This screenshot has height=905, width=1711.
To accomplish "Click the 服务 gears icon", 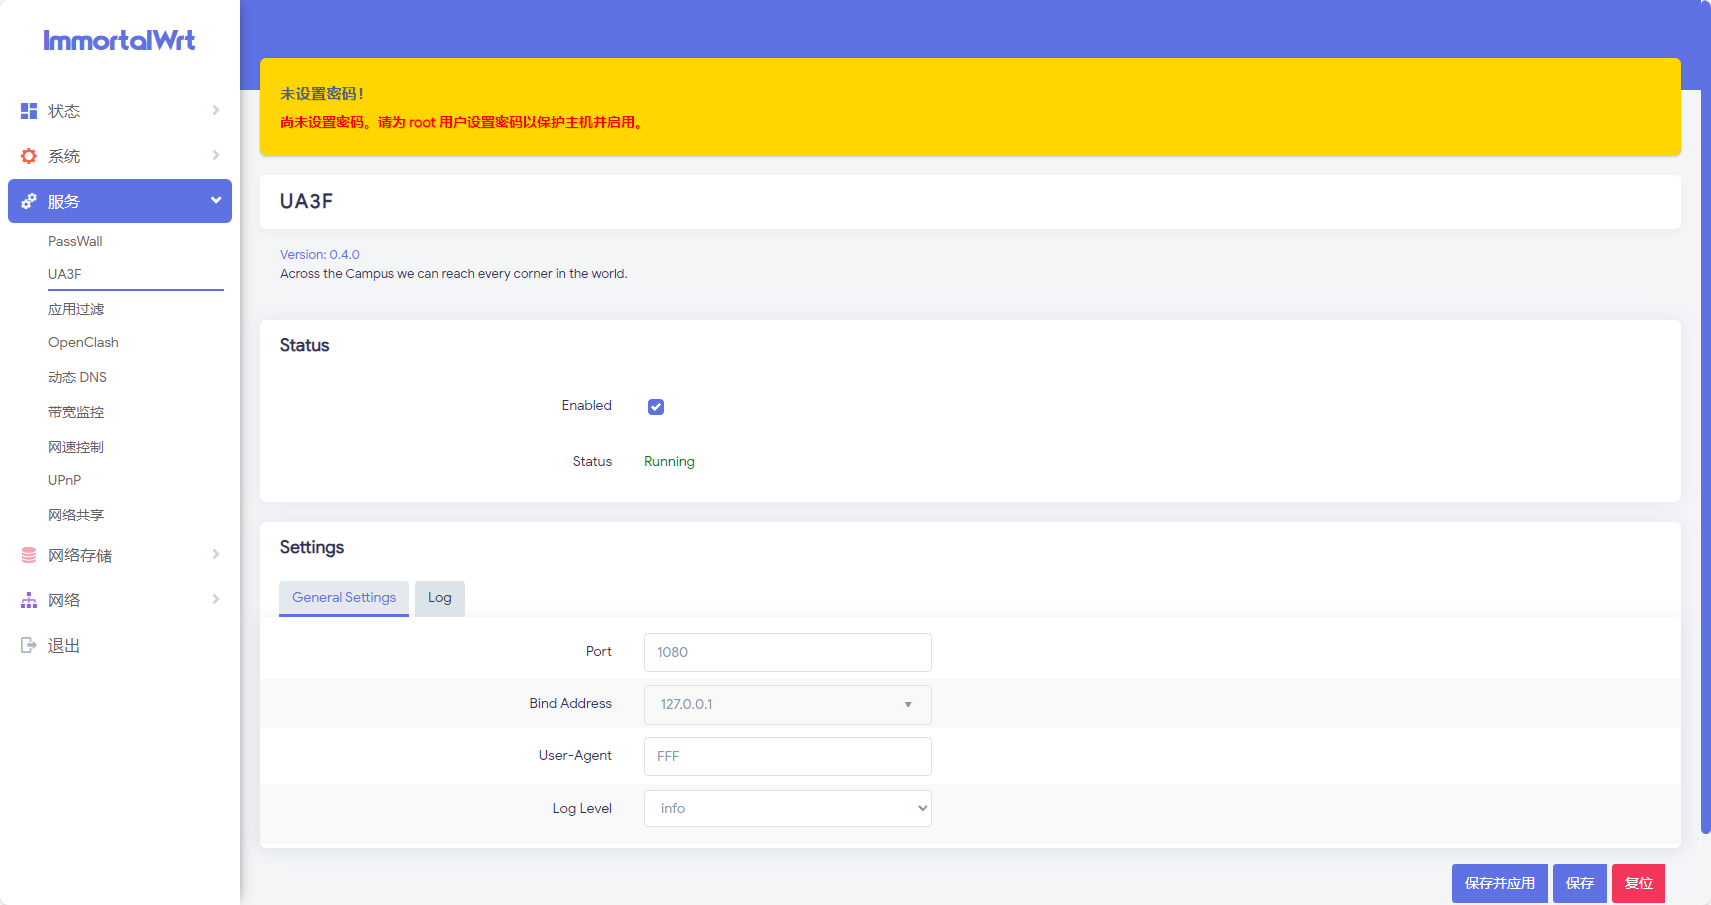I will coord(29,201).
